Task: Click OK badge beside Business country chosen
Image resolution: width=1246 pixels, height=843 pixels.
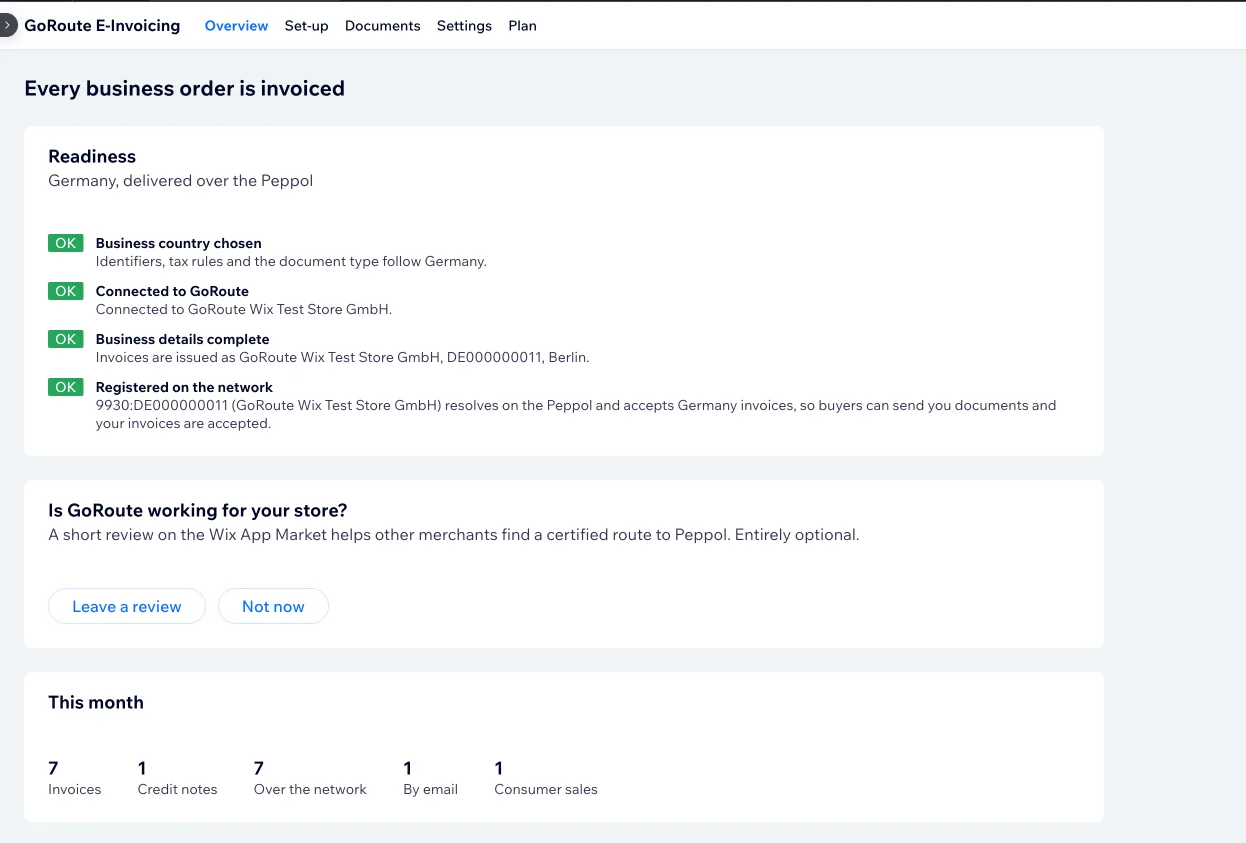Action: 66,243
